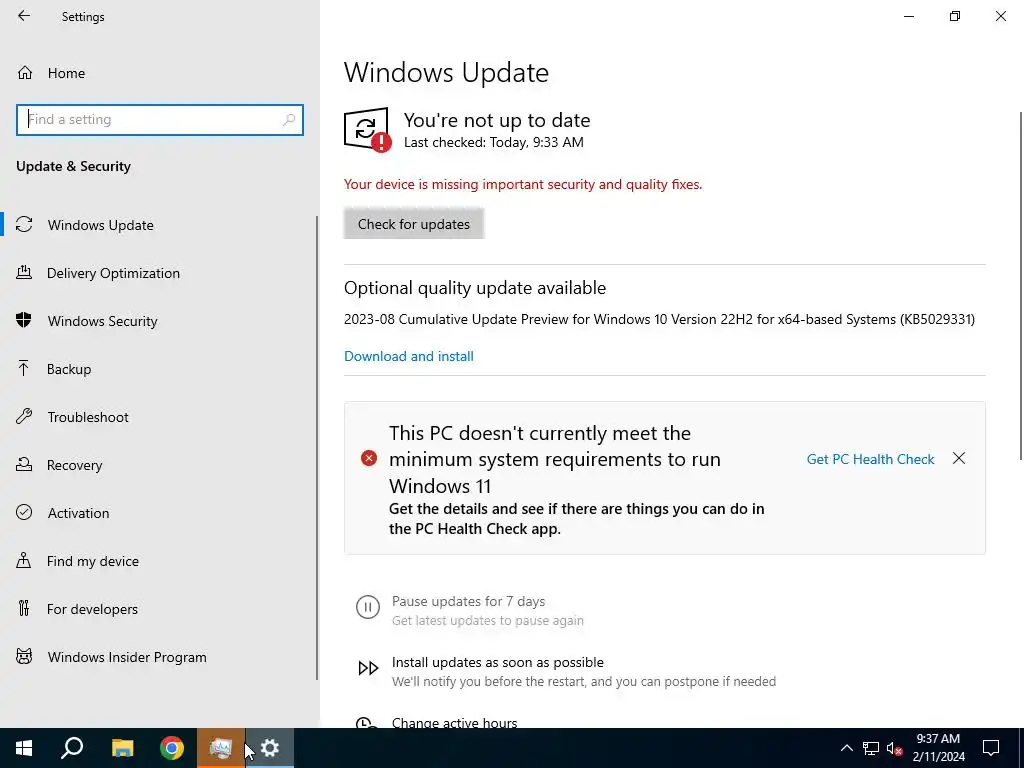Click the Windows Security shield icon
The width and height of the screenshot is (1024, 768).
[24, 320]
